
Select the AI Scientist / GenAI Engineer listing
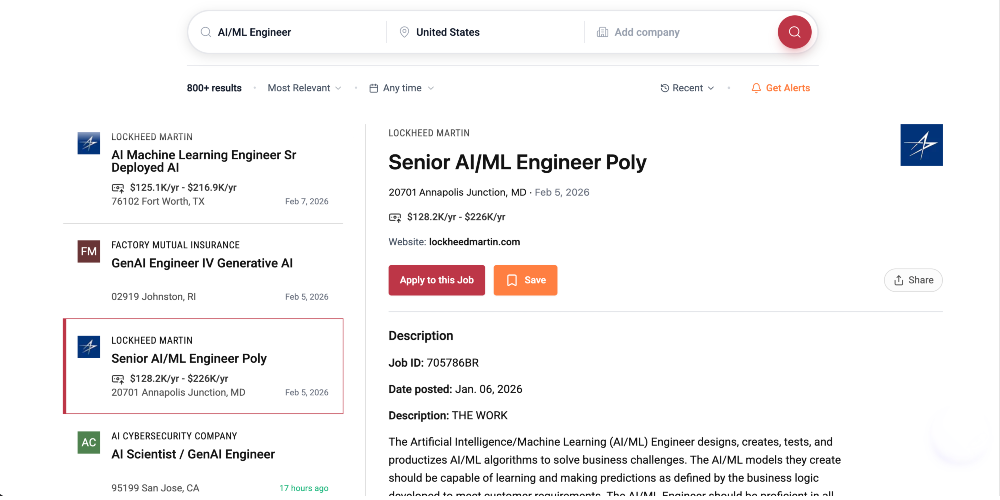[193, 454]
